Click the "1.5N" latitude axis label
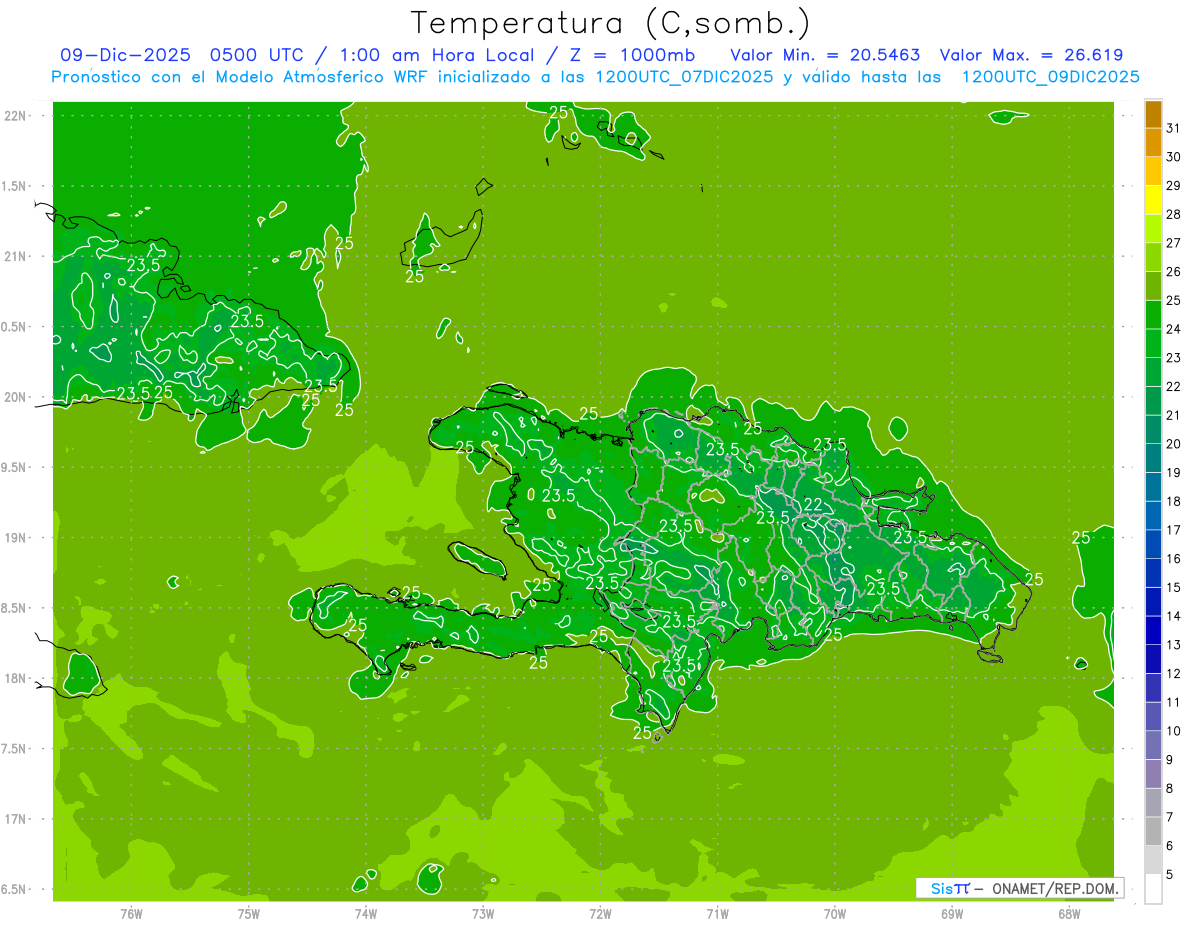 (x=15, y=186)
